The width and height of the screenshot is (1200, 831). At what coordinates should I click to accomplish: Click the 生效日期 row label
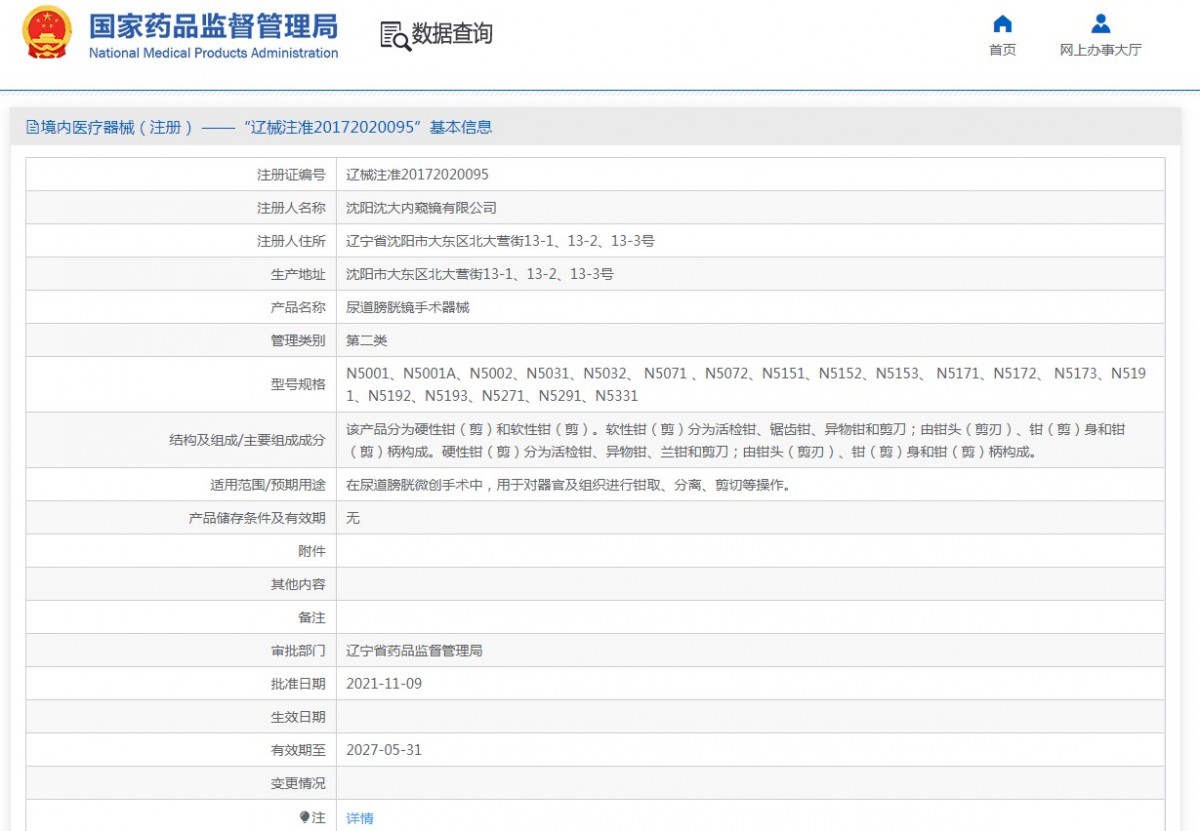pyautogui.click(x=298, y=717)
